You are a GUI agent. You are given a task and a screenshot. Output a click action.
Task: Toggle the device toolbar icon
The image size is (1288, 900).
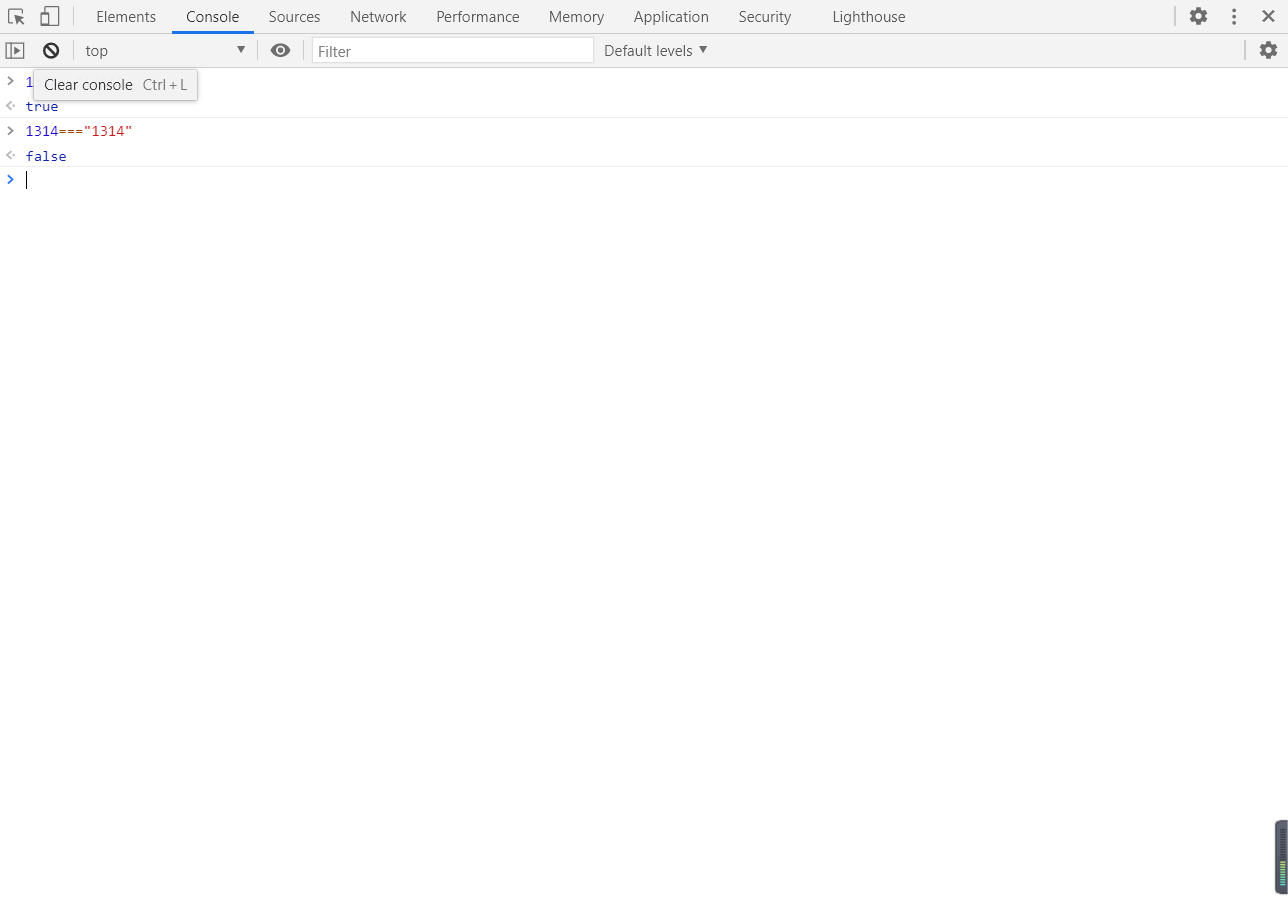coord(49,17)
